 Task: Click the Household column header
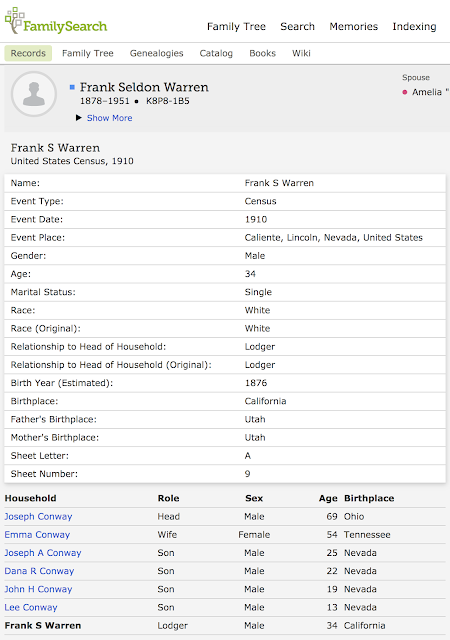[x=31, y=498]
